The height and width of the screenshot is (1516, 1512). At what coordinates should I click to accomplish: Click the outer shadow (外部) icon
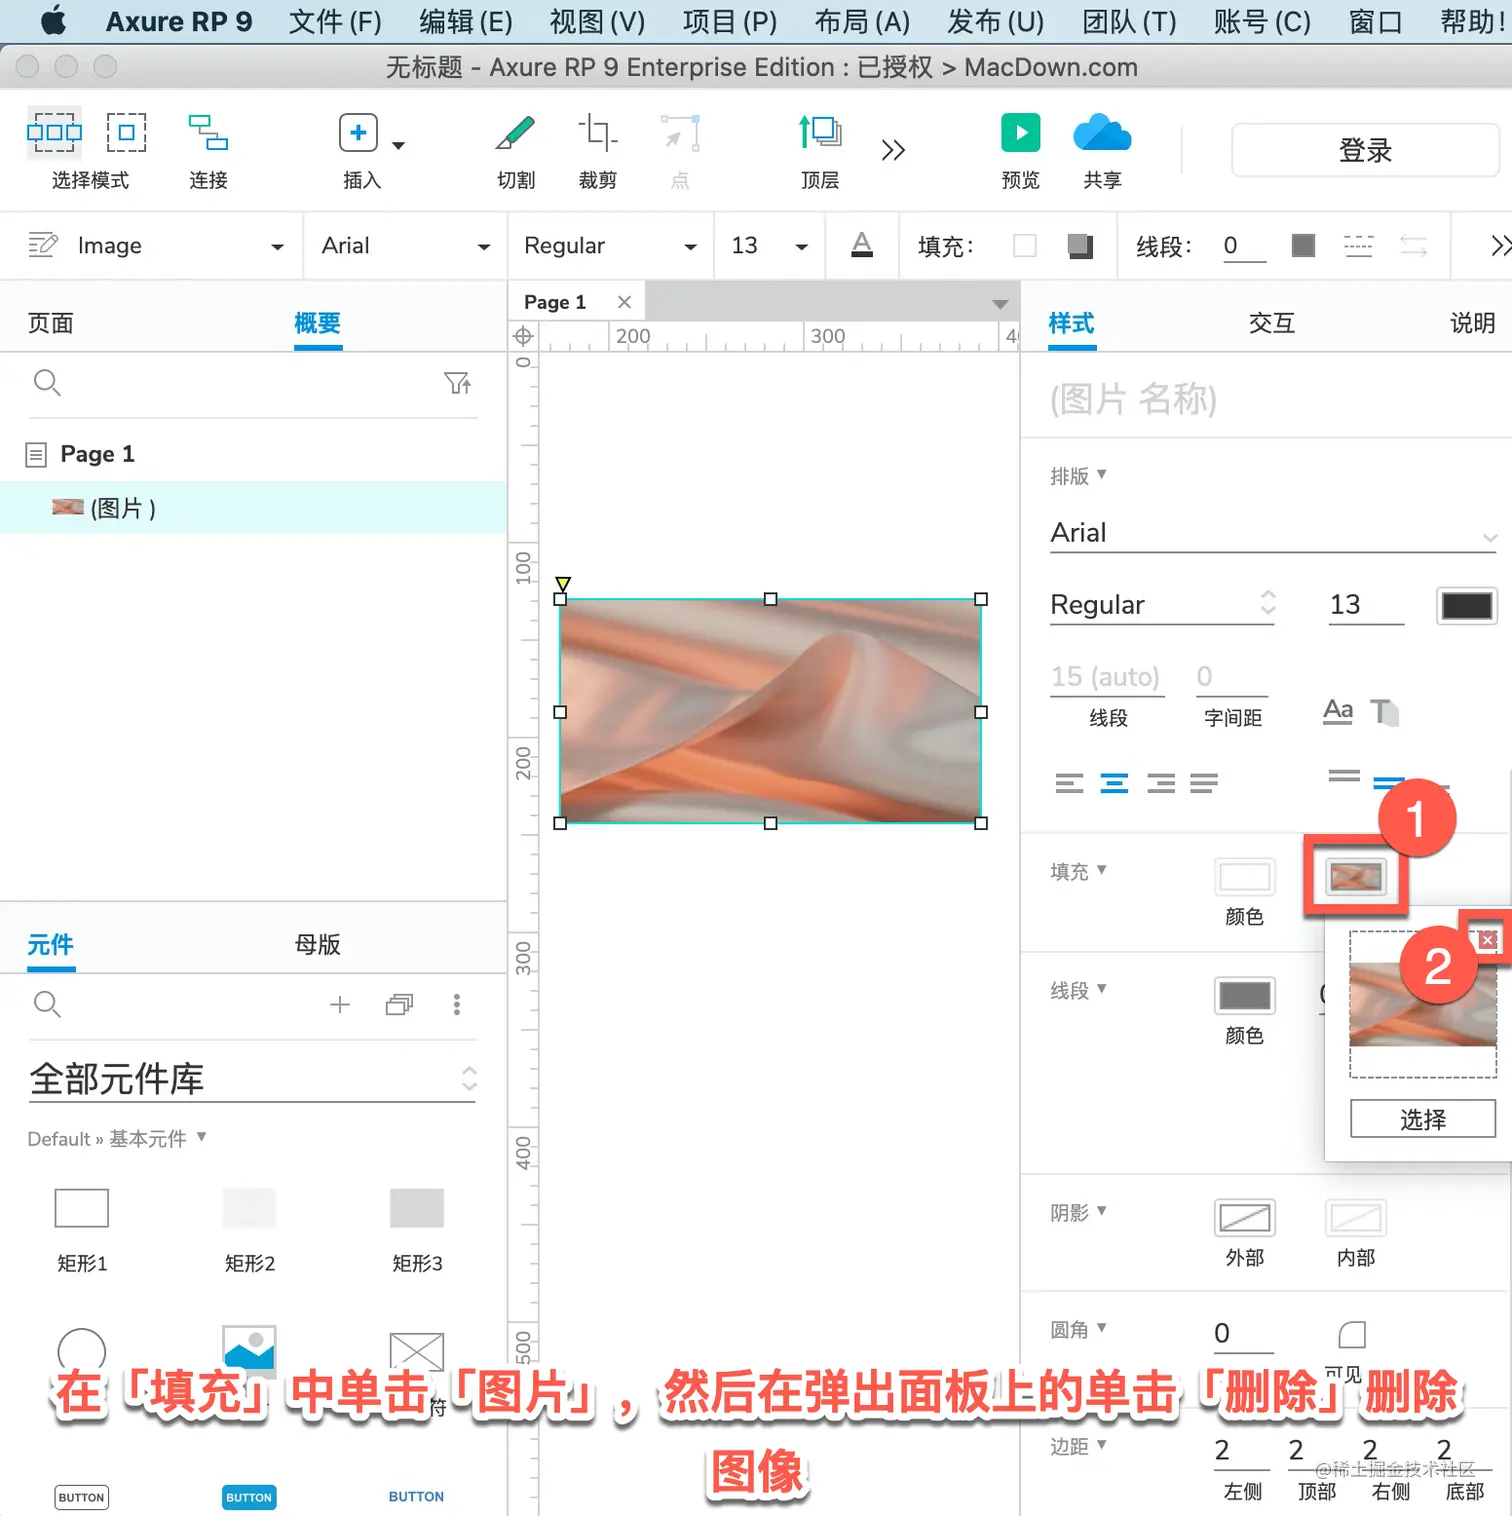(x=1244, y=1218)
